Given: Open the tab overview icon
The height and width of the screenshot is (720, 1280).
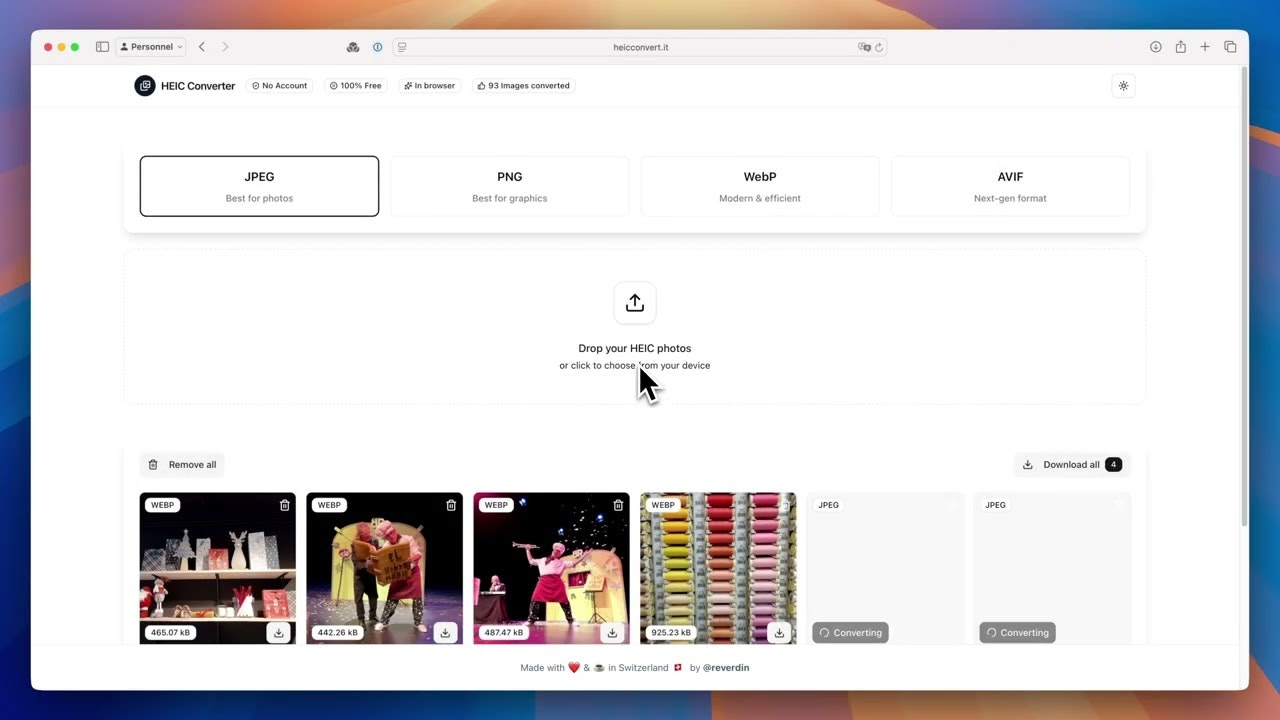Looking at the screenshot, I should [x=1231, y=46].
